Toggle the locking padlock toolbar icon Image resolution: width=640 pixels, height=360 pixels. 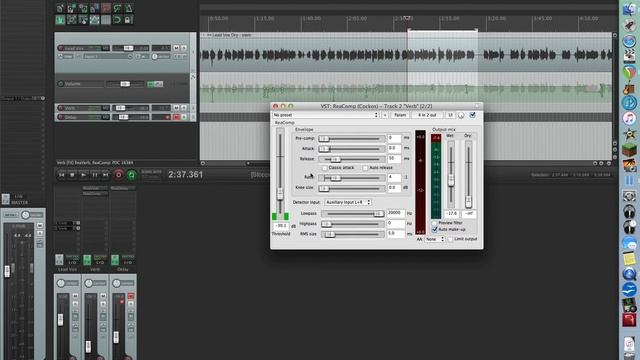(x=129, y=20)
